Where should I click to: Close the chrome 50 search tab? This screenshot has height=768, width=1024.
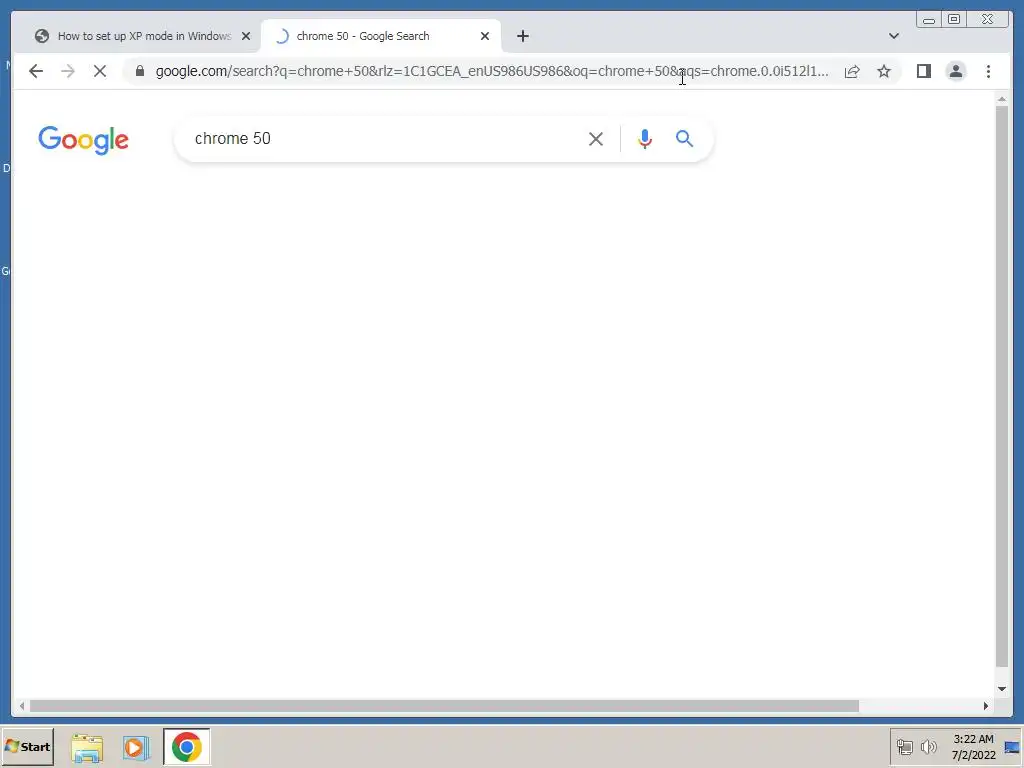tap(485, 36)
